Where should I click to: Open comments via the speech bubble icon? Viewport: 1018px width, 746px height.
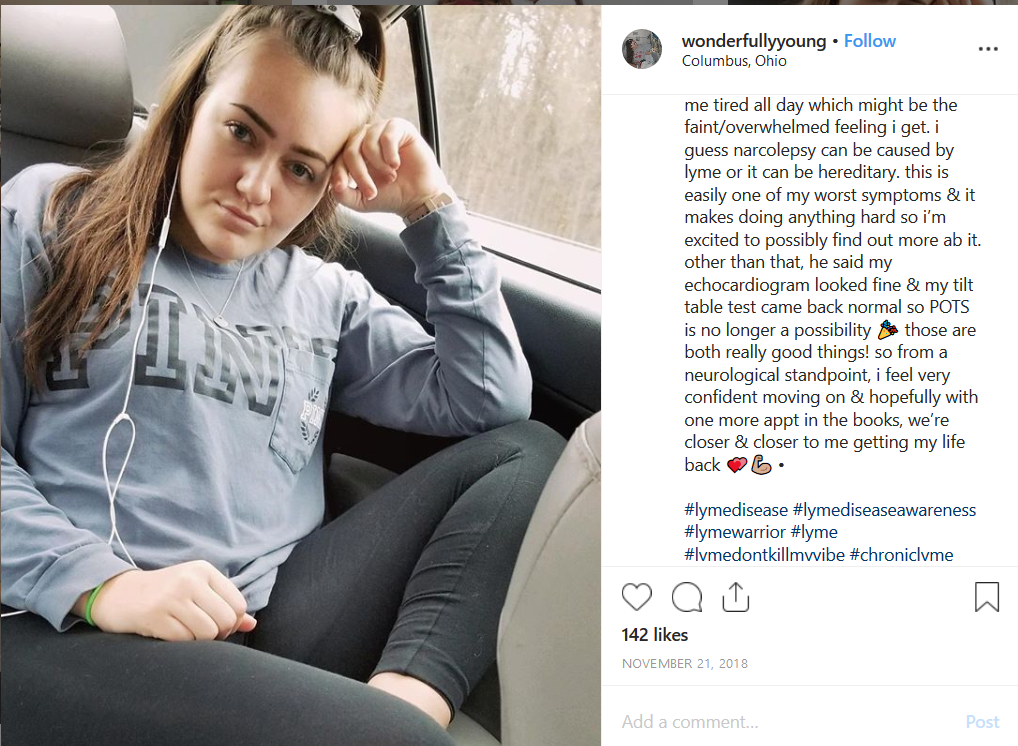(x=687, y=597)
